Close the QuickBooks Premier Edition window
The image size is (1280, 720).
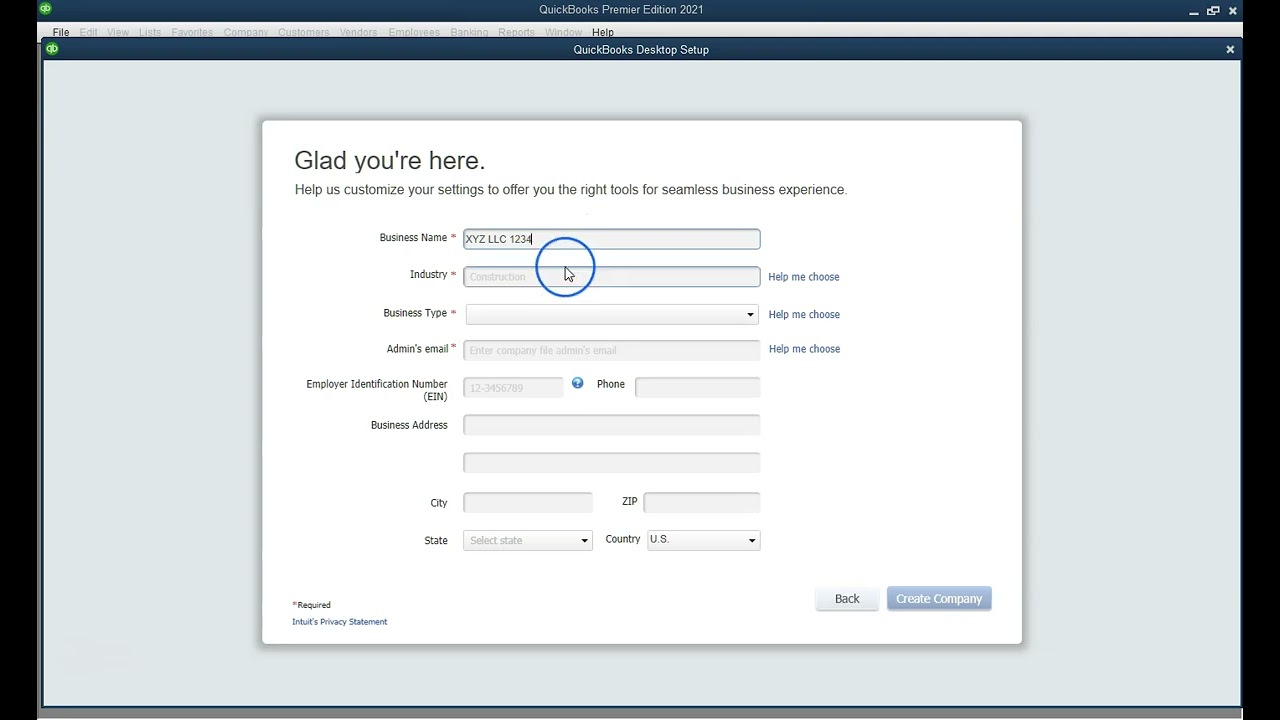pyautogui.click(x=1232, y=11)
